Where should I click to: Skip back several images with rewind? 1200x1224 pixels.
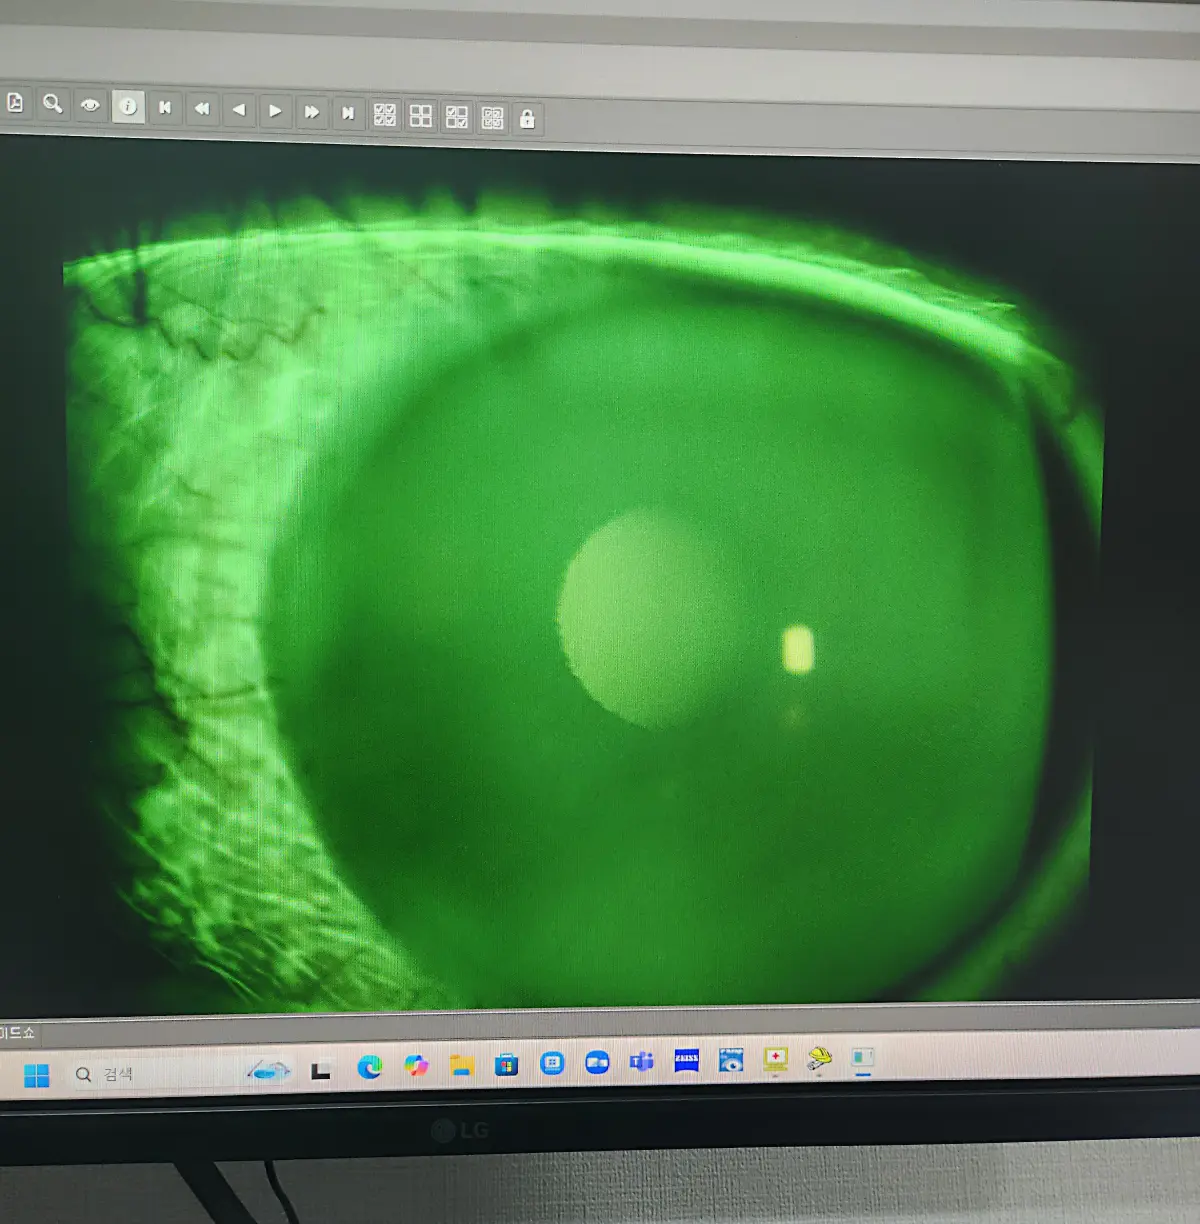click(x=202, y=108)
